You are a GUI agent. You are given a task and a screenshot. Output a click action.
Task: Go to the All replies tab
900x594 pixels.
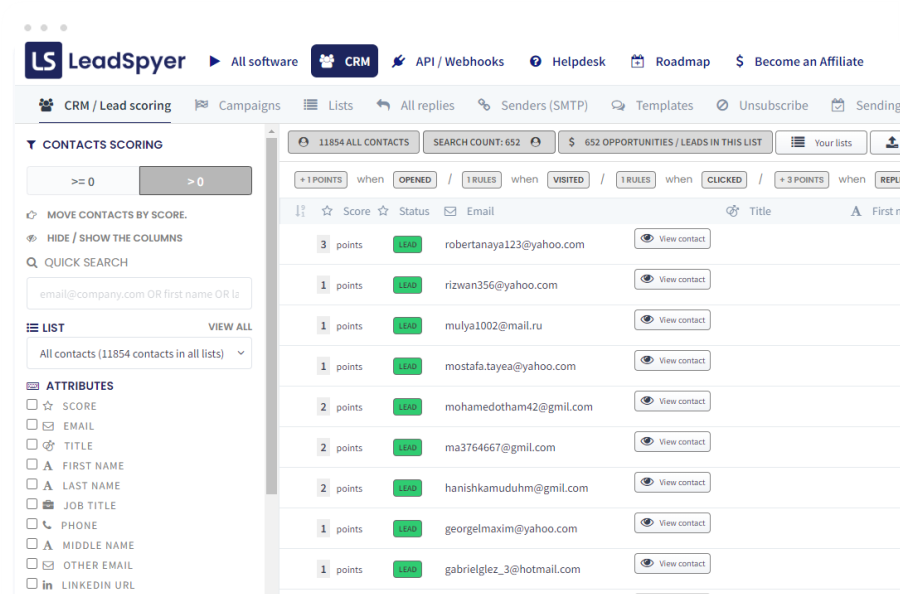(x=416, y=106)
